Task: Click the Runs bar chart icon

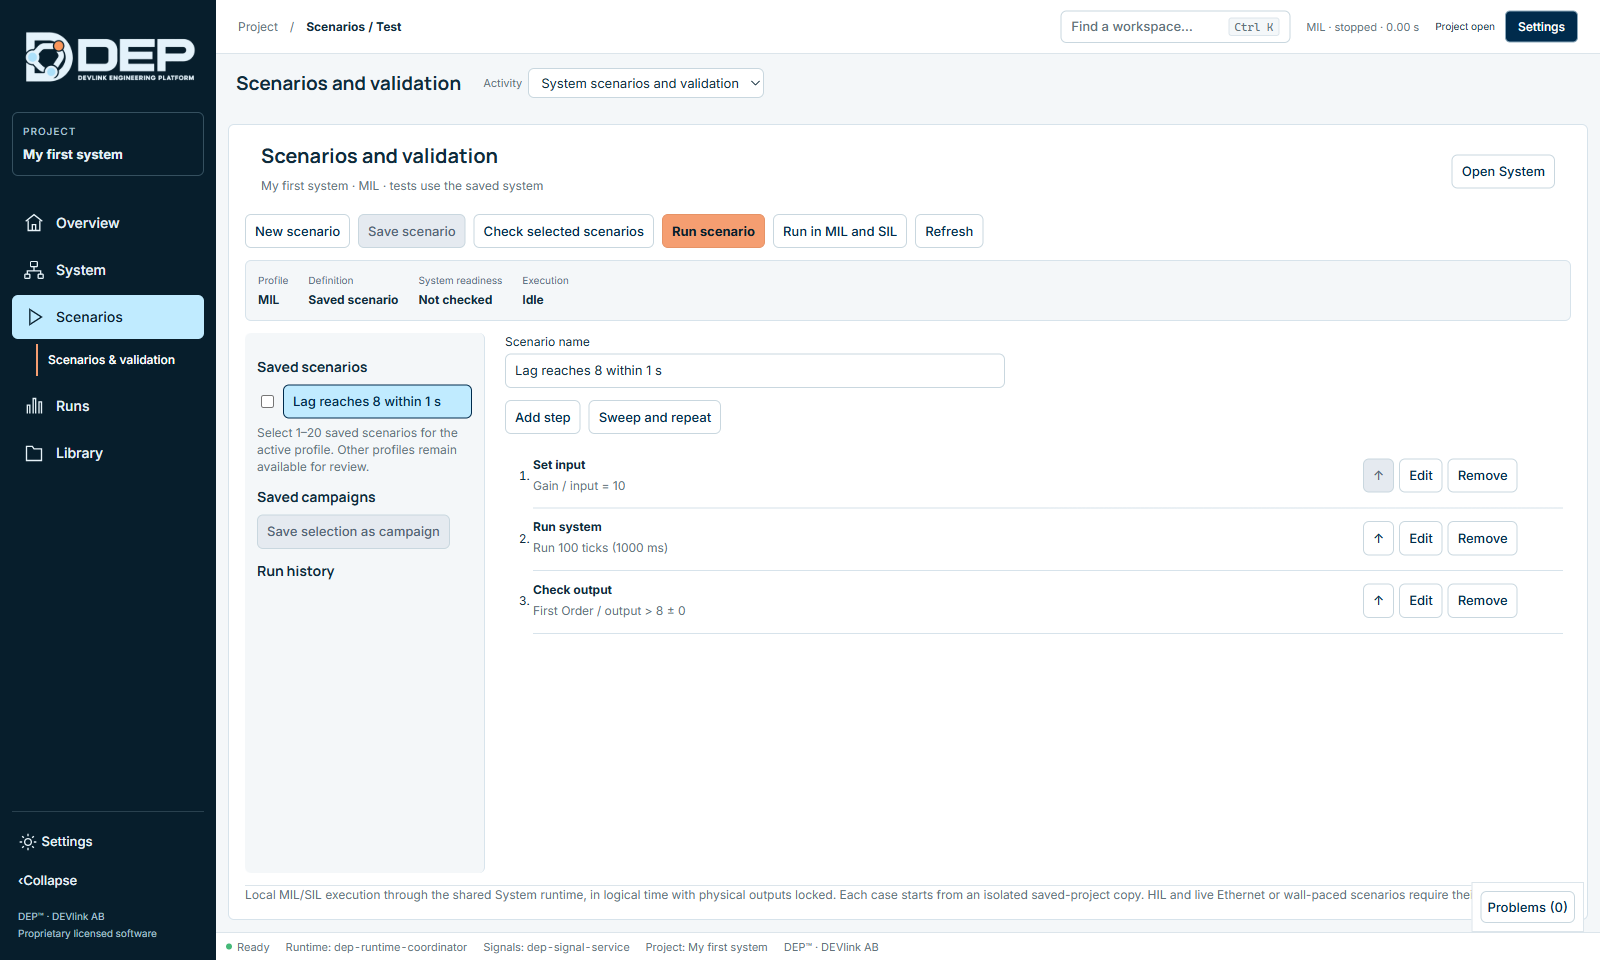Action: tap(34, 406)
